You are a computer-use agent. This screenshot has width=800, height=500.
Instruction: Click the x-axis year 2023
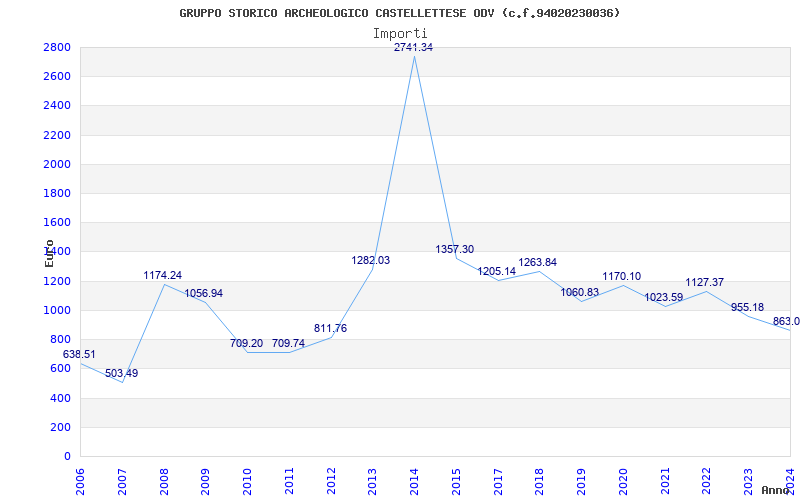(x=749, y=481)
